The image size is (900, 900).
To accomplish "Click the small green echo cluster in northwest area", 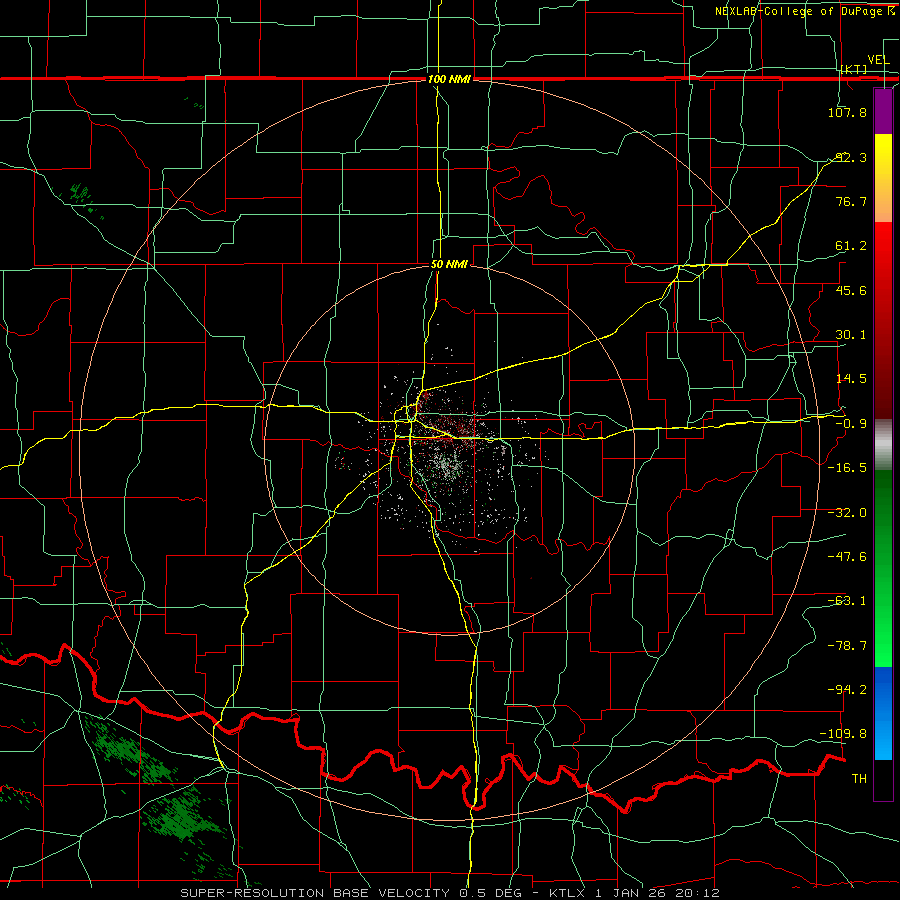I will pyautogui.click(x=80, y=195).
